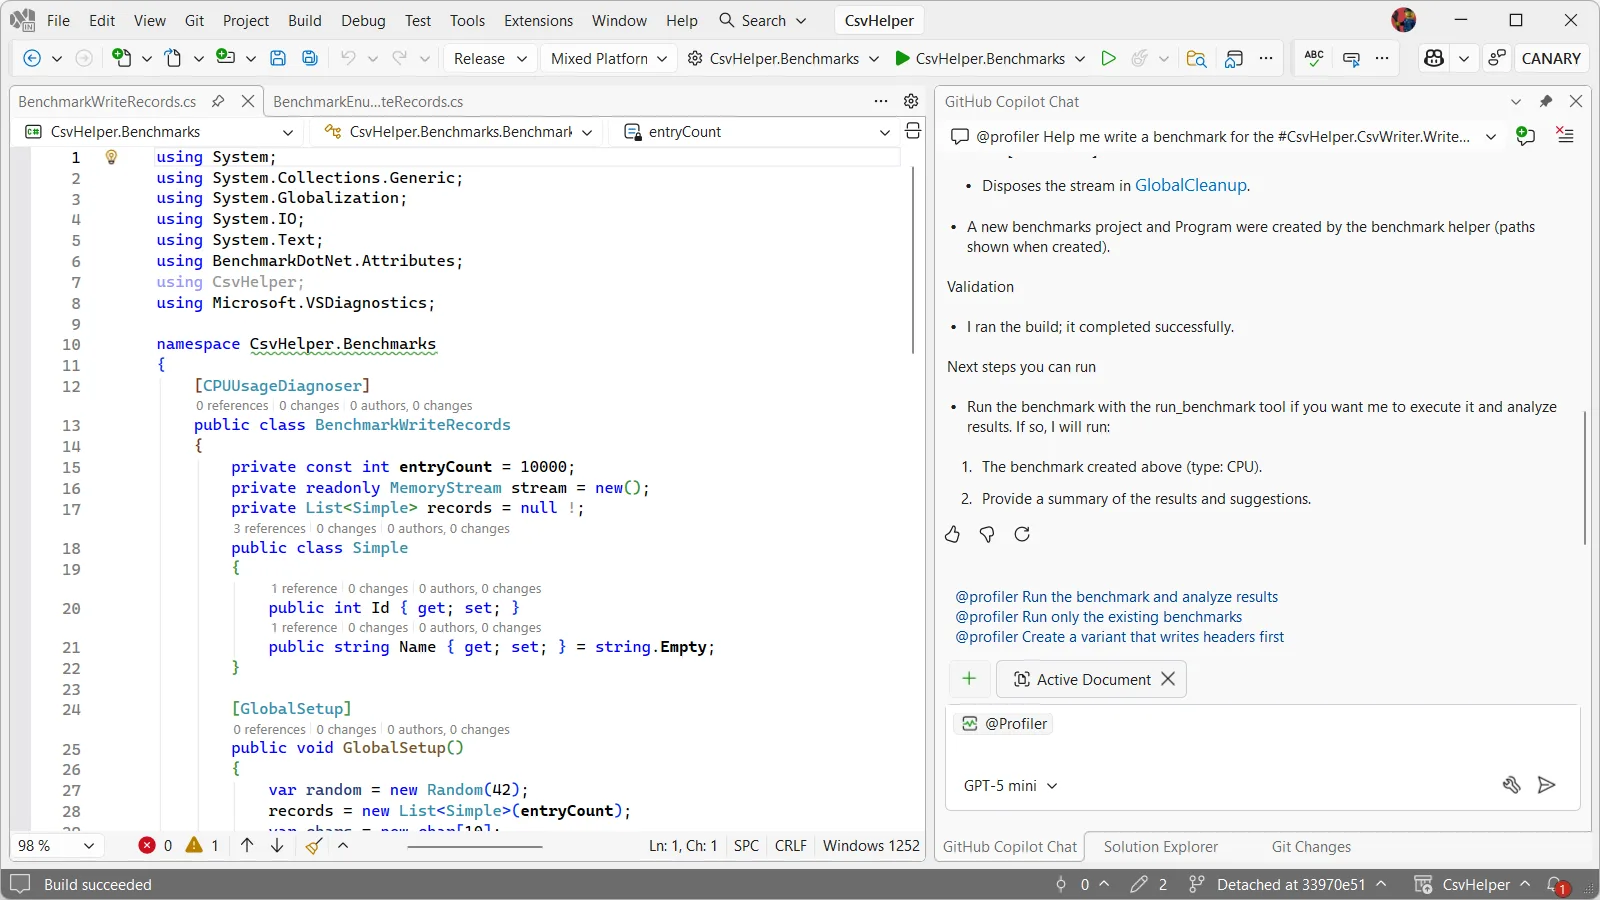Viewport: 1600px width, 900px height.
Task: Select suggestion to run benchmark and analyze results
Action: [1116, 597]
